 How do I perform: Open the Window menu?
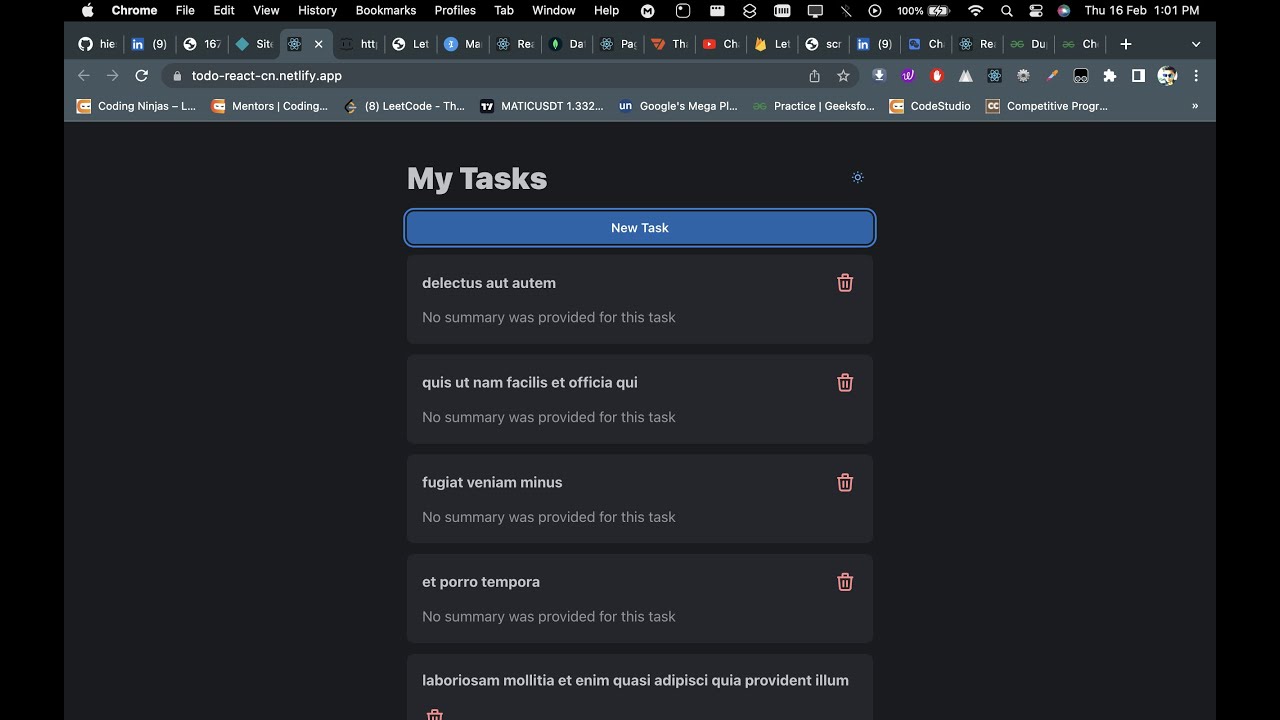554,10
